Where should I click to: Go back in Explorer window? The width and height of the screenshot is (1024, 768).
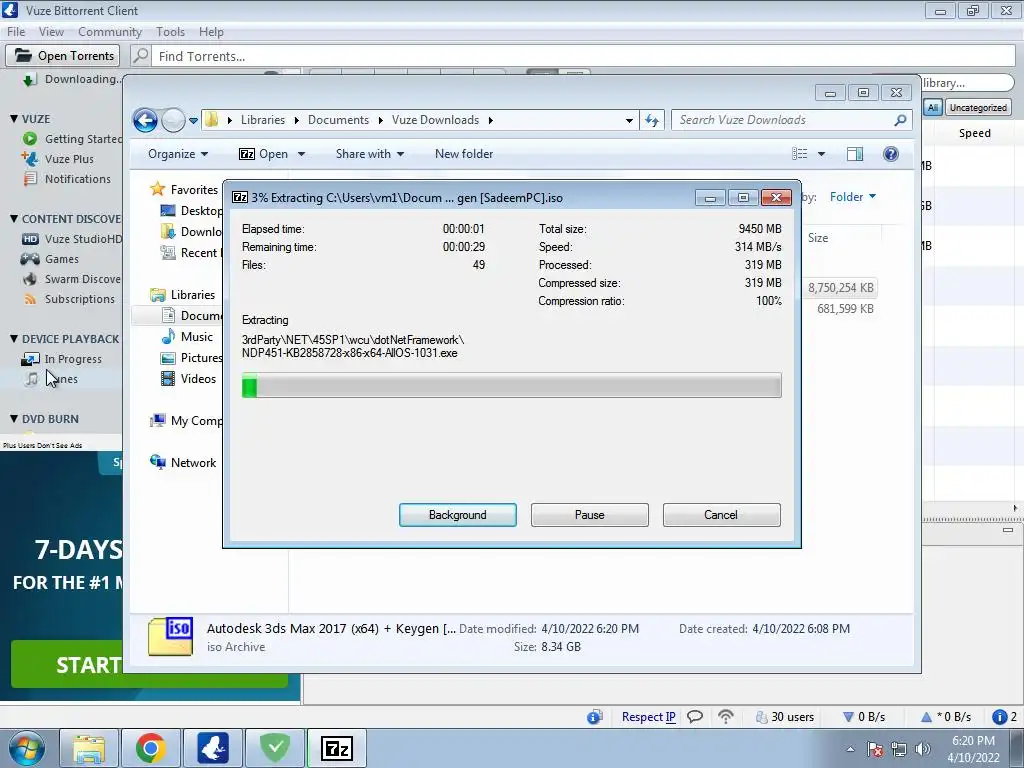pyautogui.click(x=145, y=120)
